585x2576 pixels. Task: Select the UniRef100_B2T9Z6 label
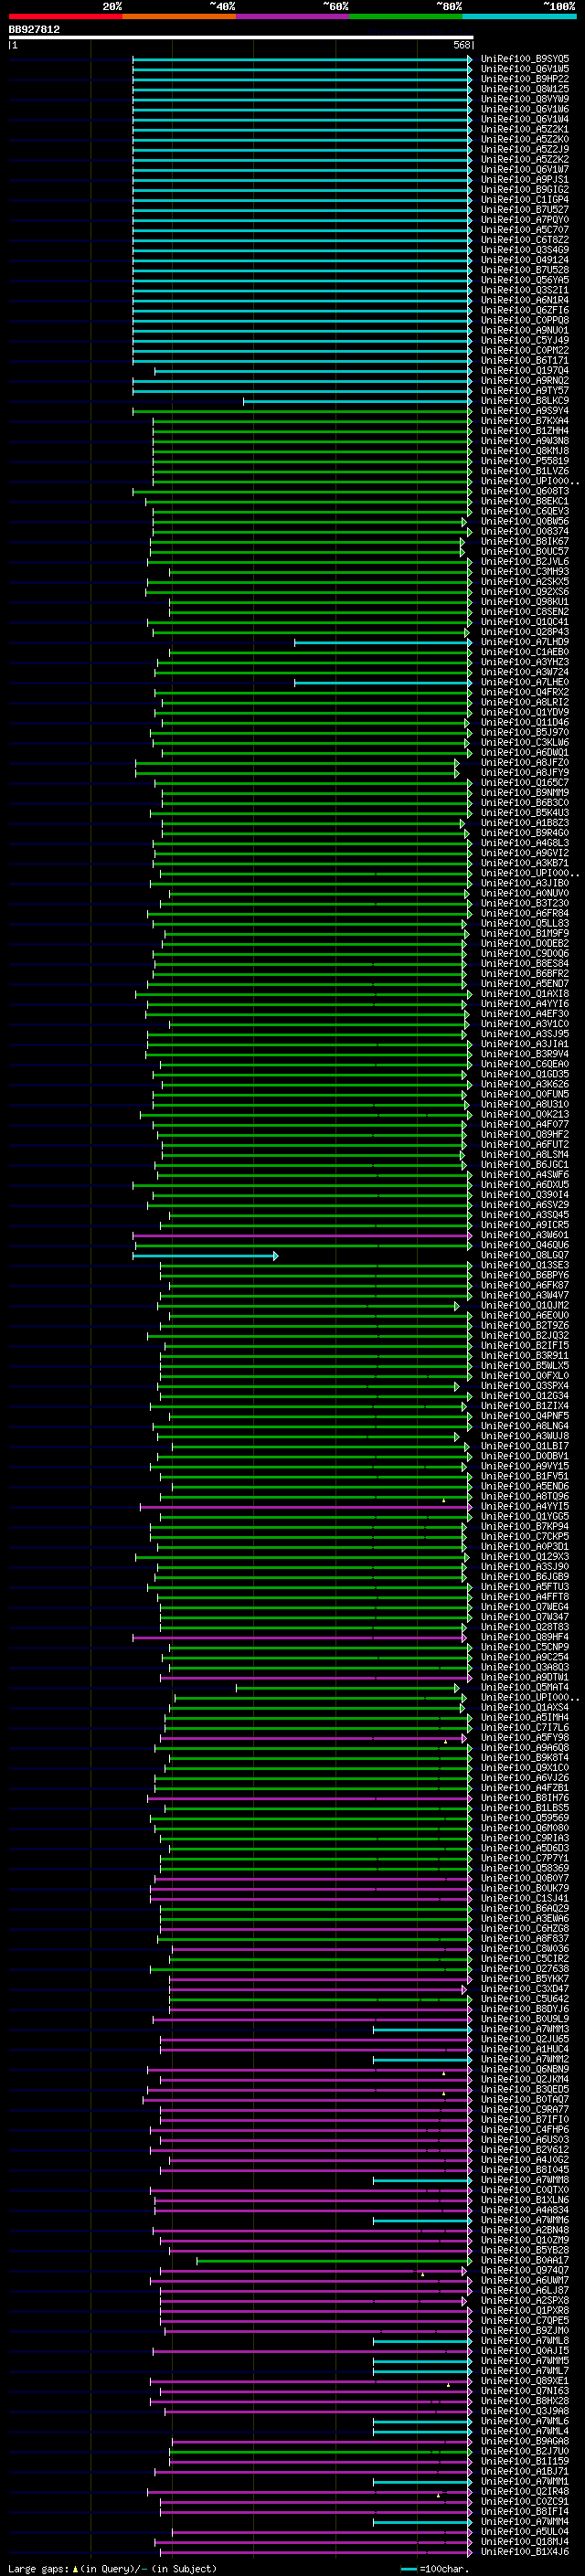click(x=525, y=1325)
